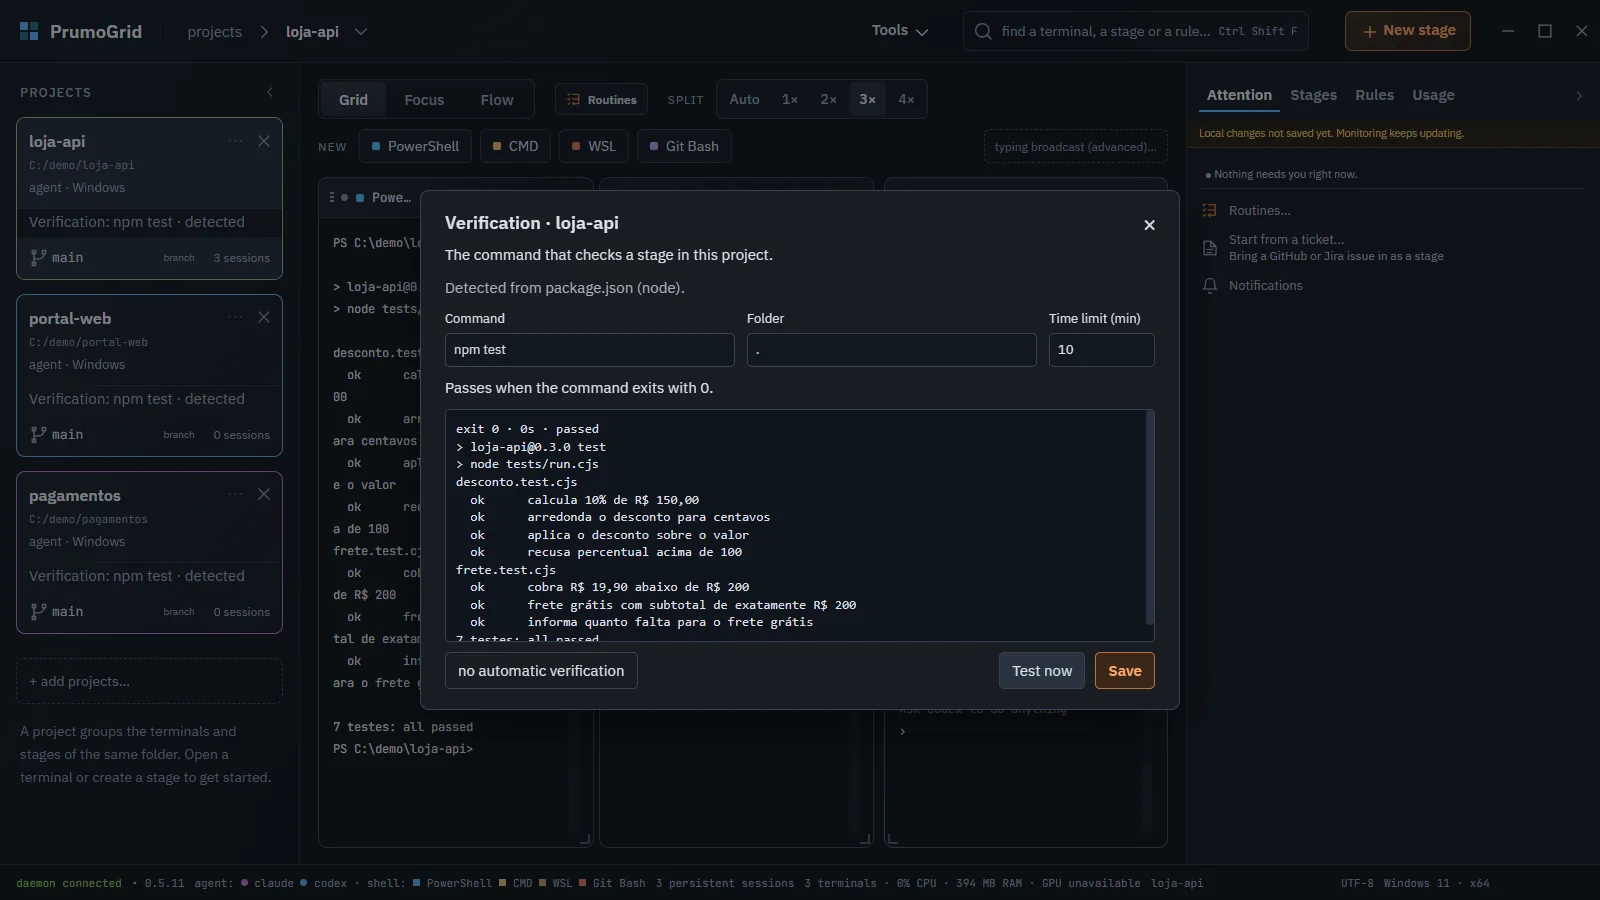1600x900 pixels.
Task: Open the Routines toolbar button
Action: pyautogui.click(x=602, y=100)
